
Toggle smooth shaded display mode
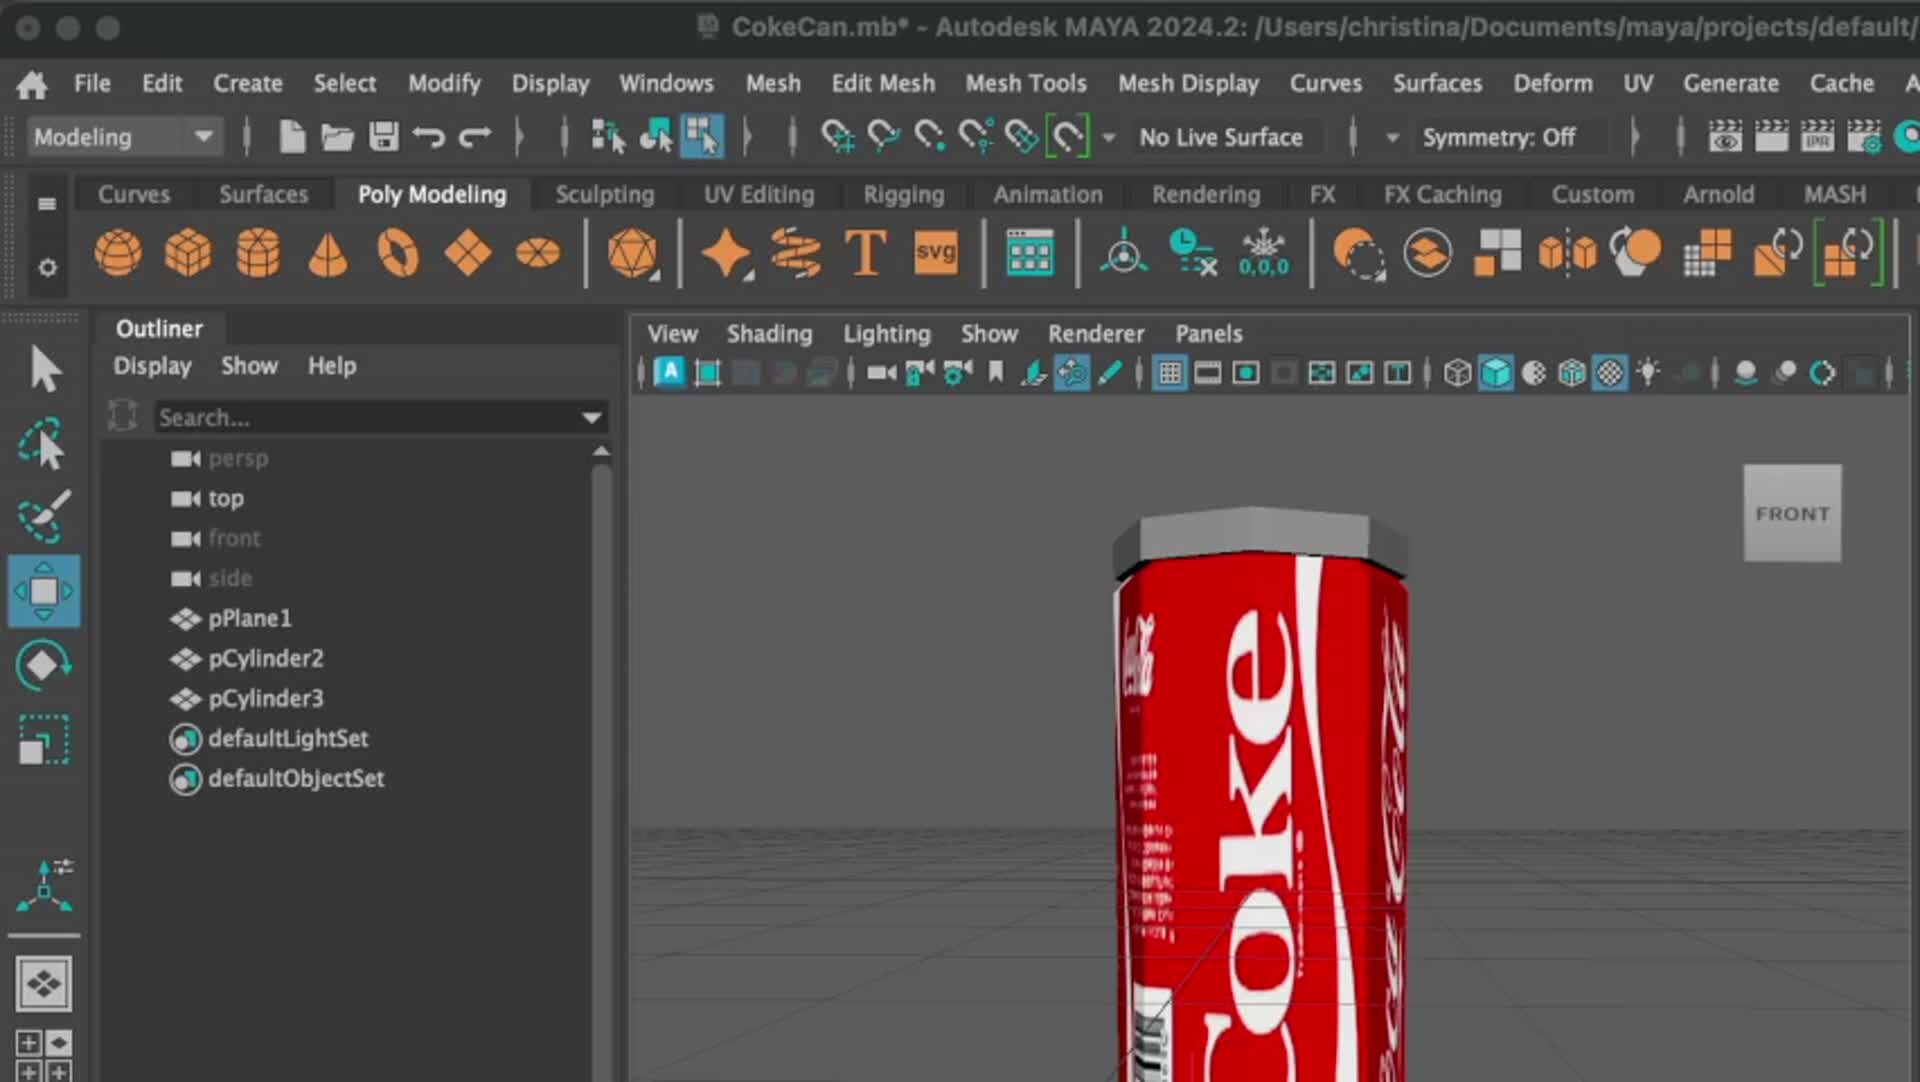[x=1497, y=372]
